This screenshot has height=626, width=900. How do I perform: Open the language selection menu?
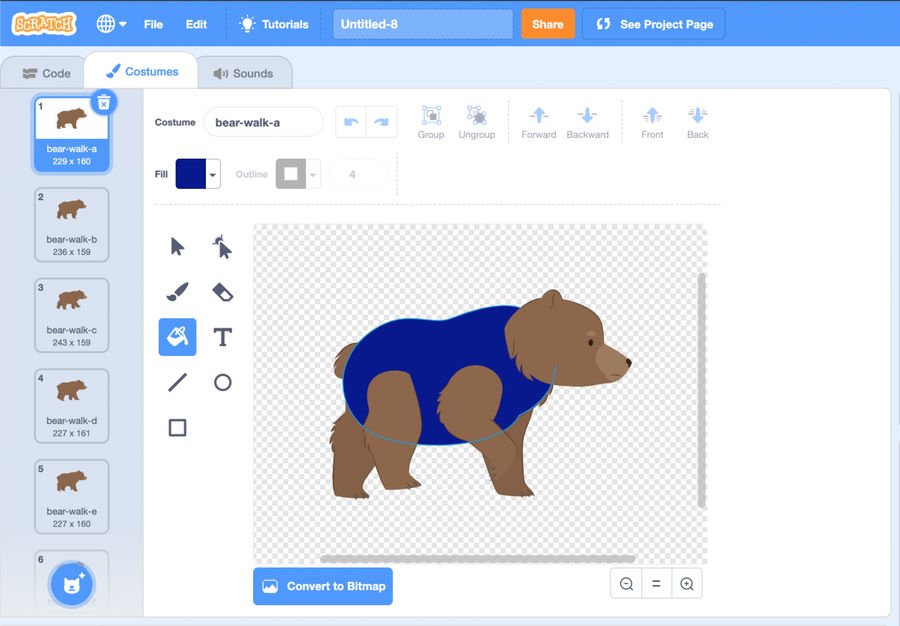tap(110, 24)
